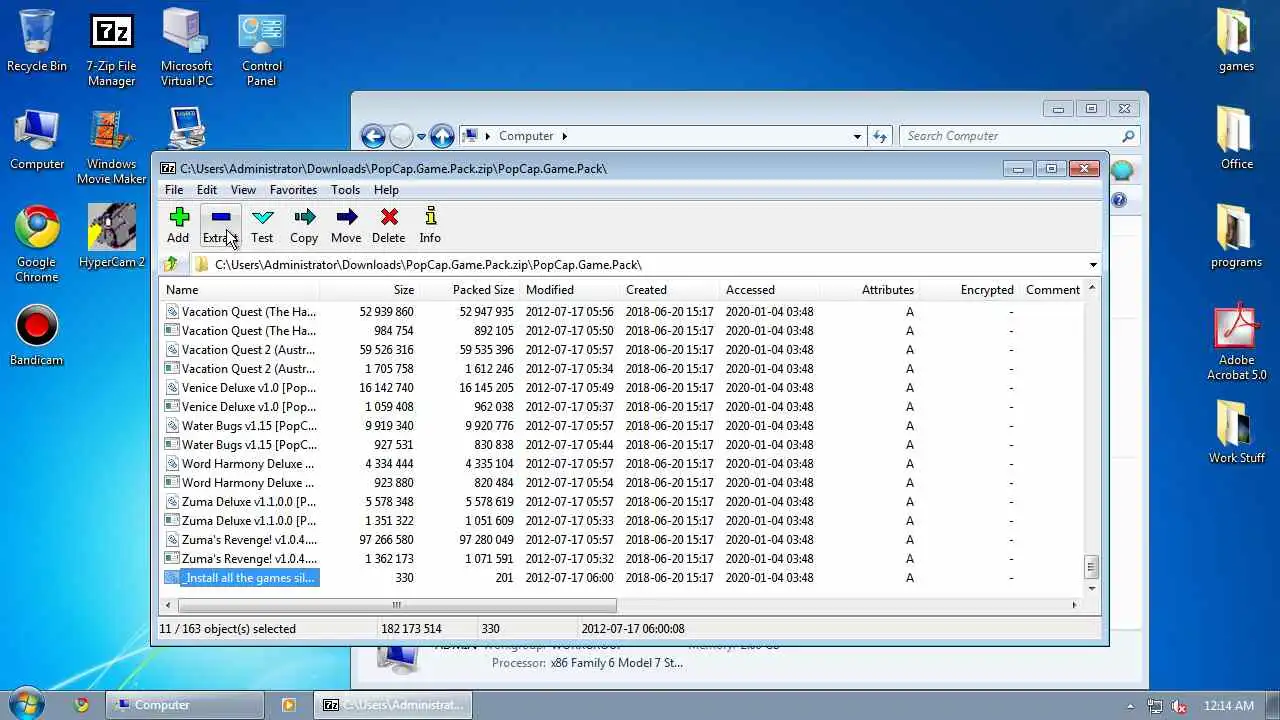Click the clock showing 12:14 AM

pos(1229,706)
